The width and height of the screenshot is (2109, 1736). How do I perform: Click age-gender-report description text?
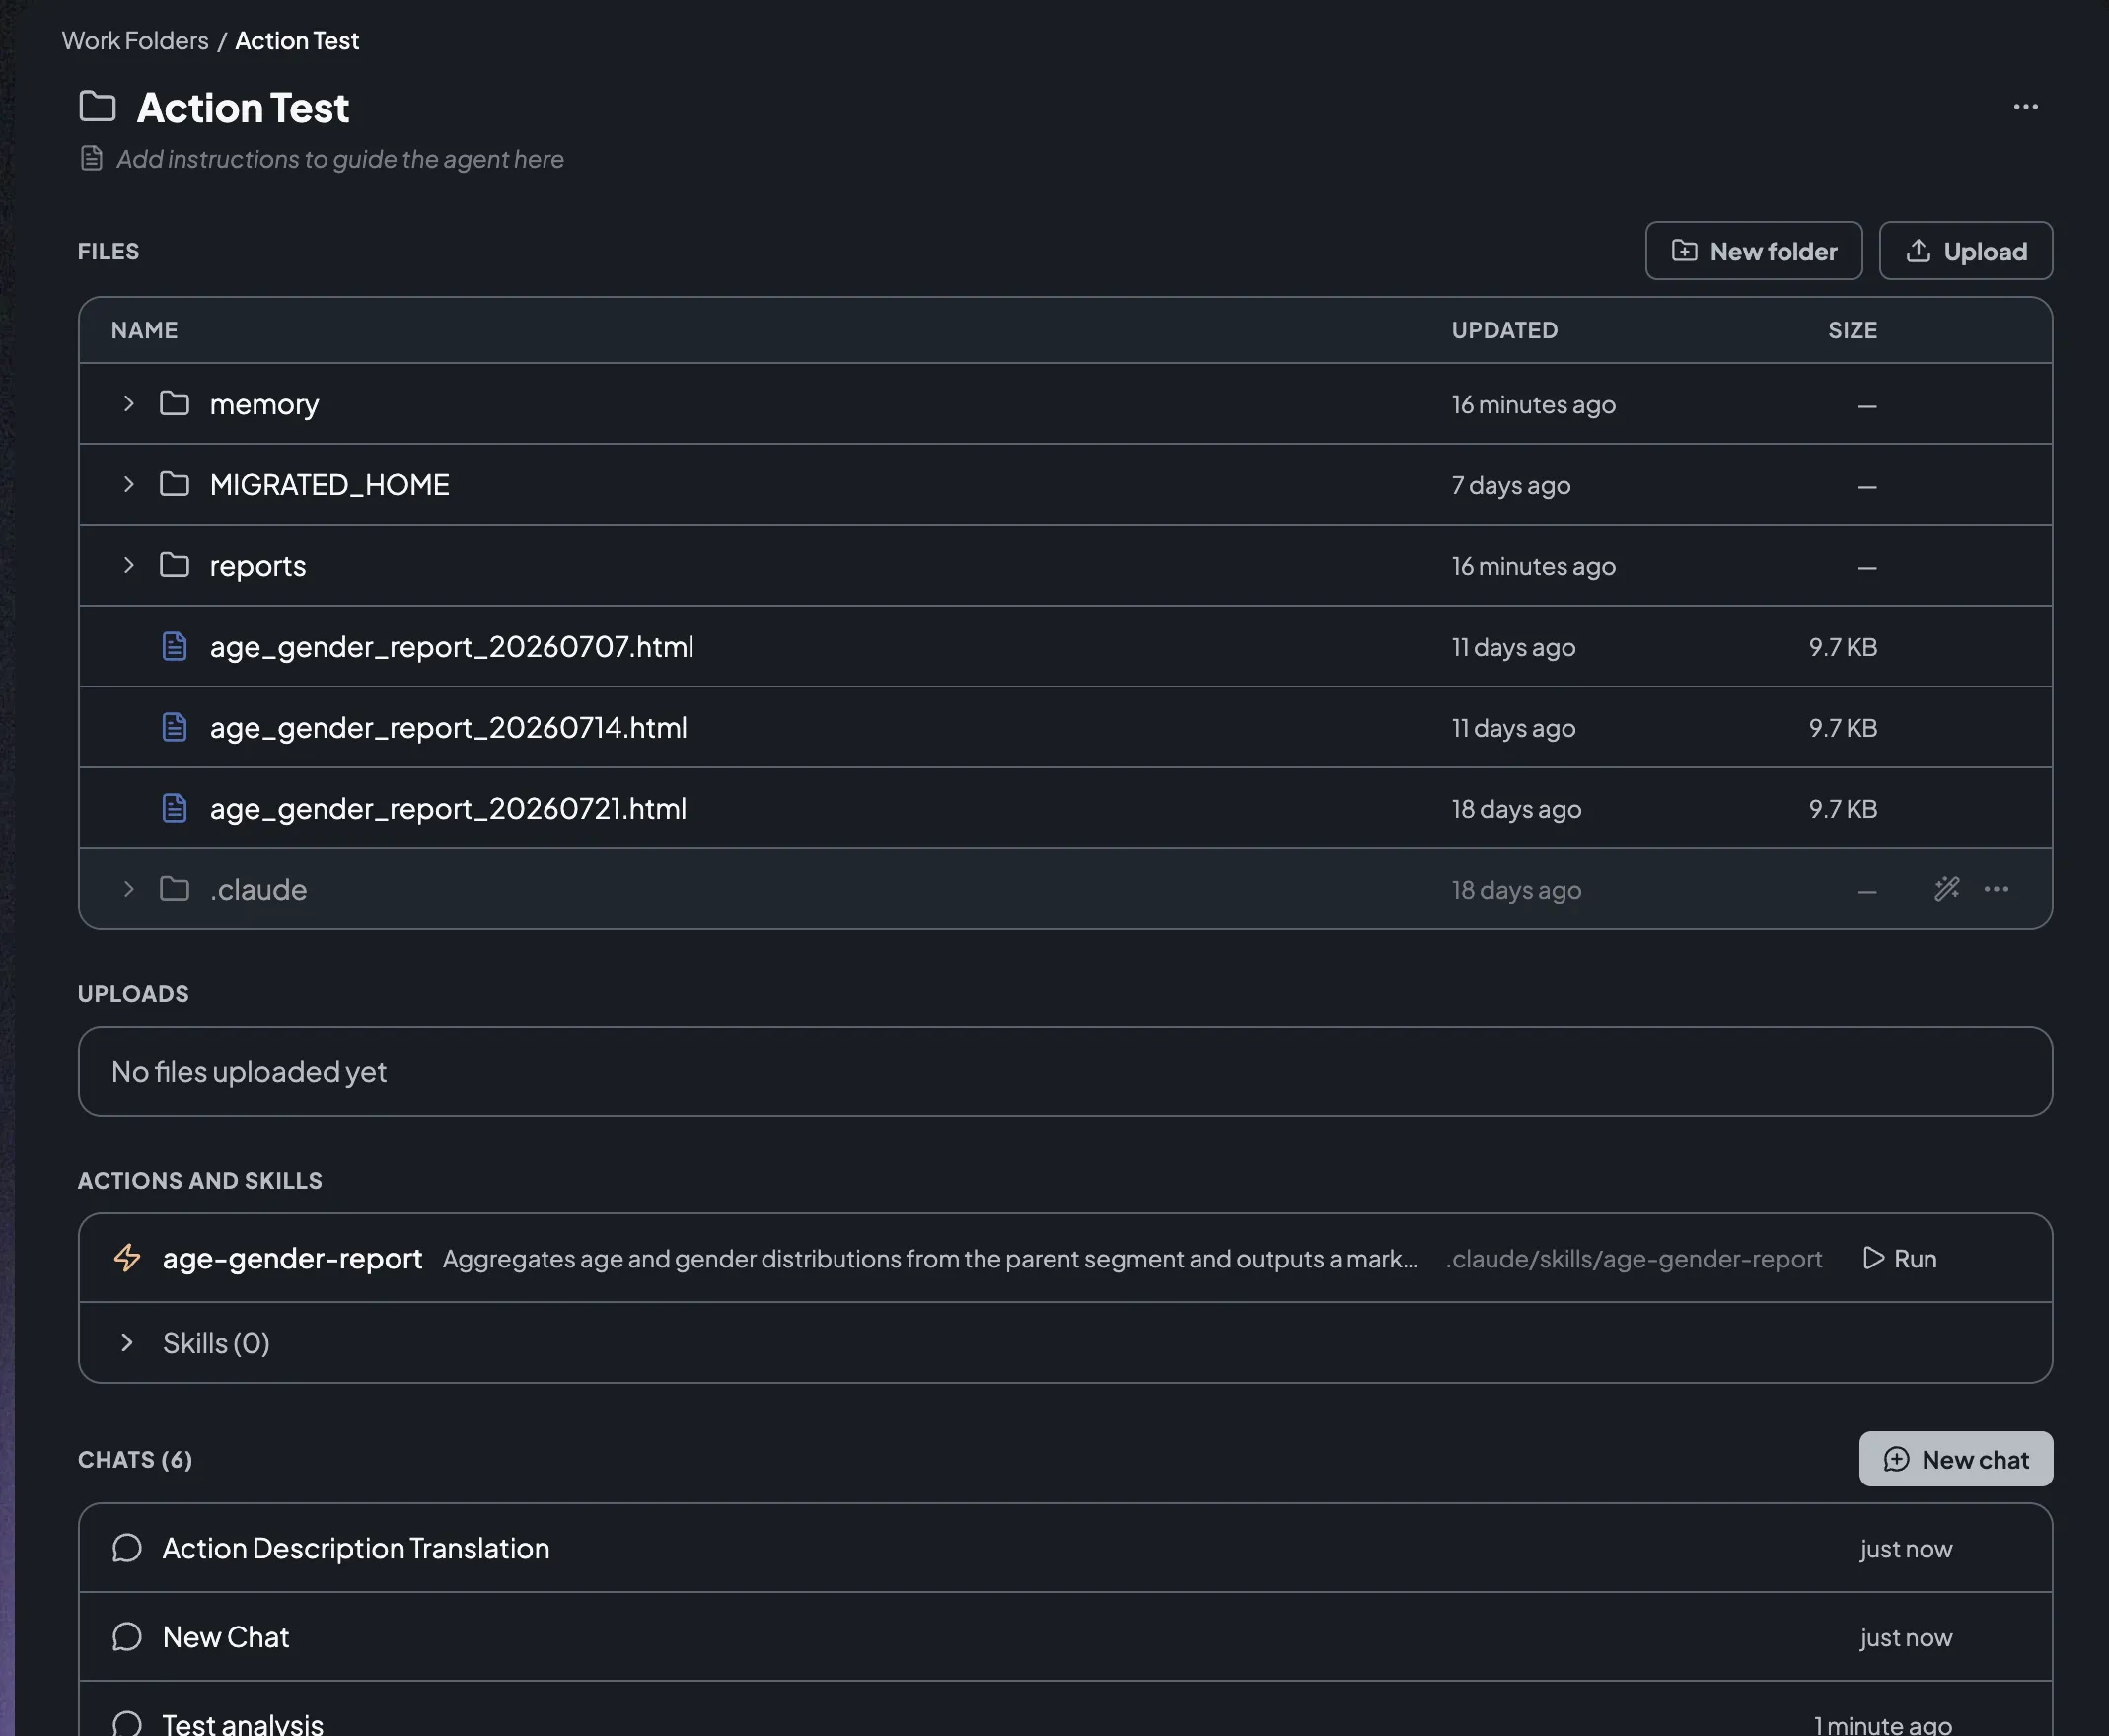point(930,1259)
